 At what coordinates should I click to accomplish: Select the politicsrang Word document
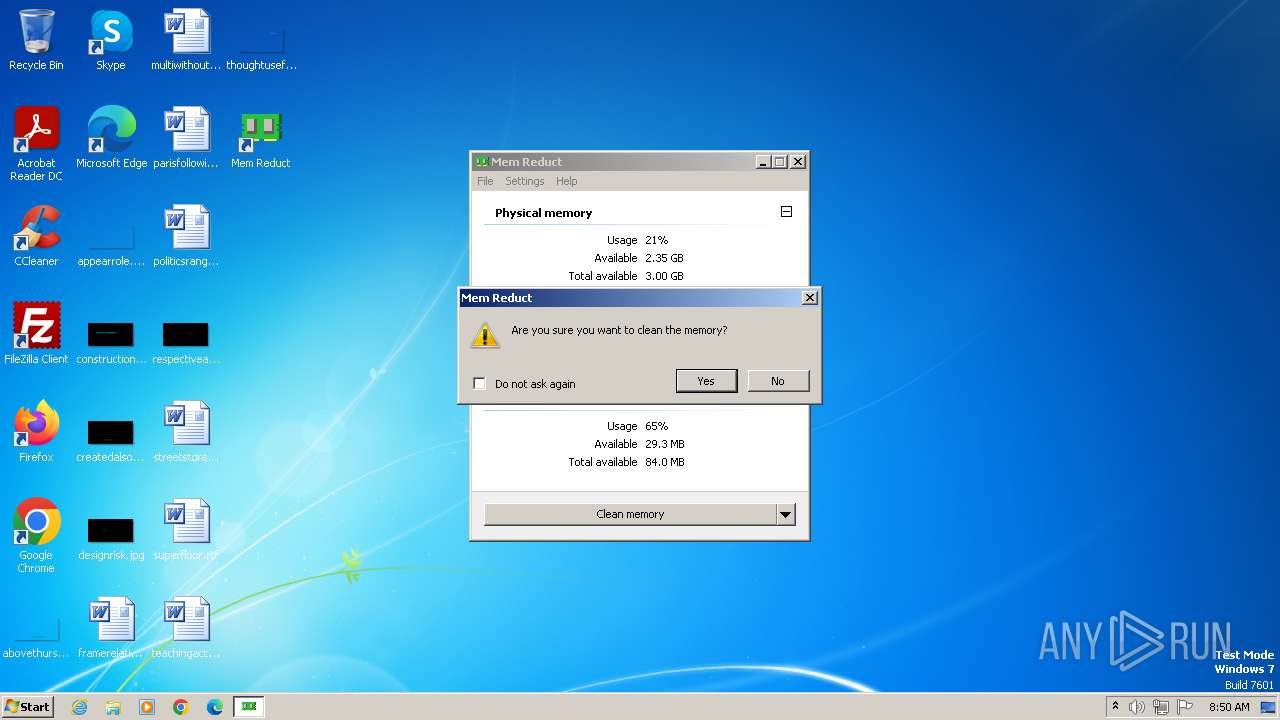point(186,236)
